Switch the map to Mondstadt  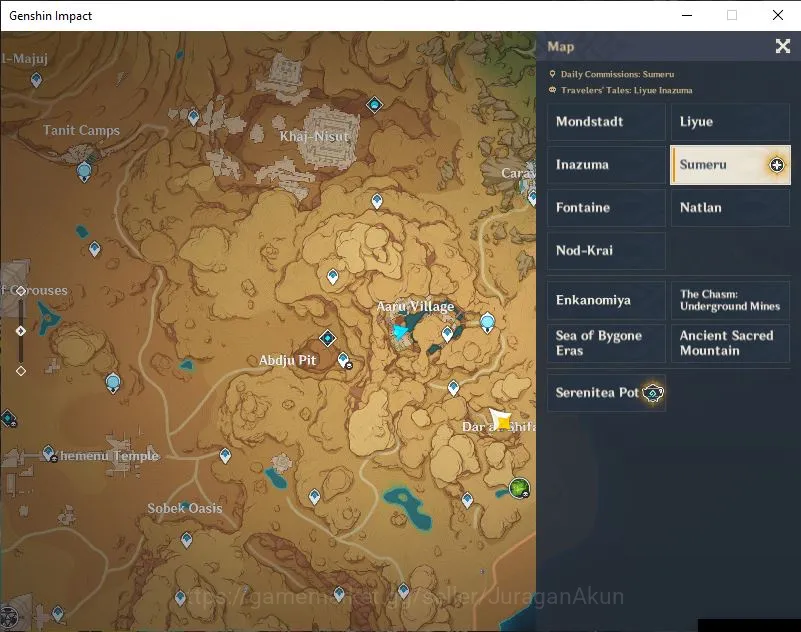606,122
